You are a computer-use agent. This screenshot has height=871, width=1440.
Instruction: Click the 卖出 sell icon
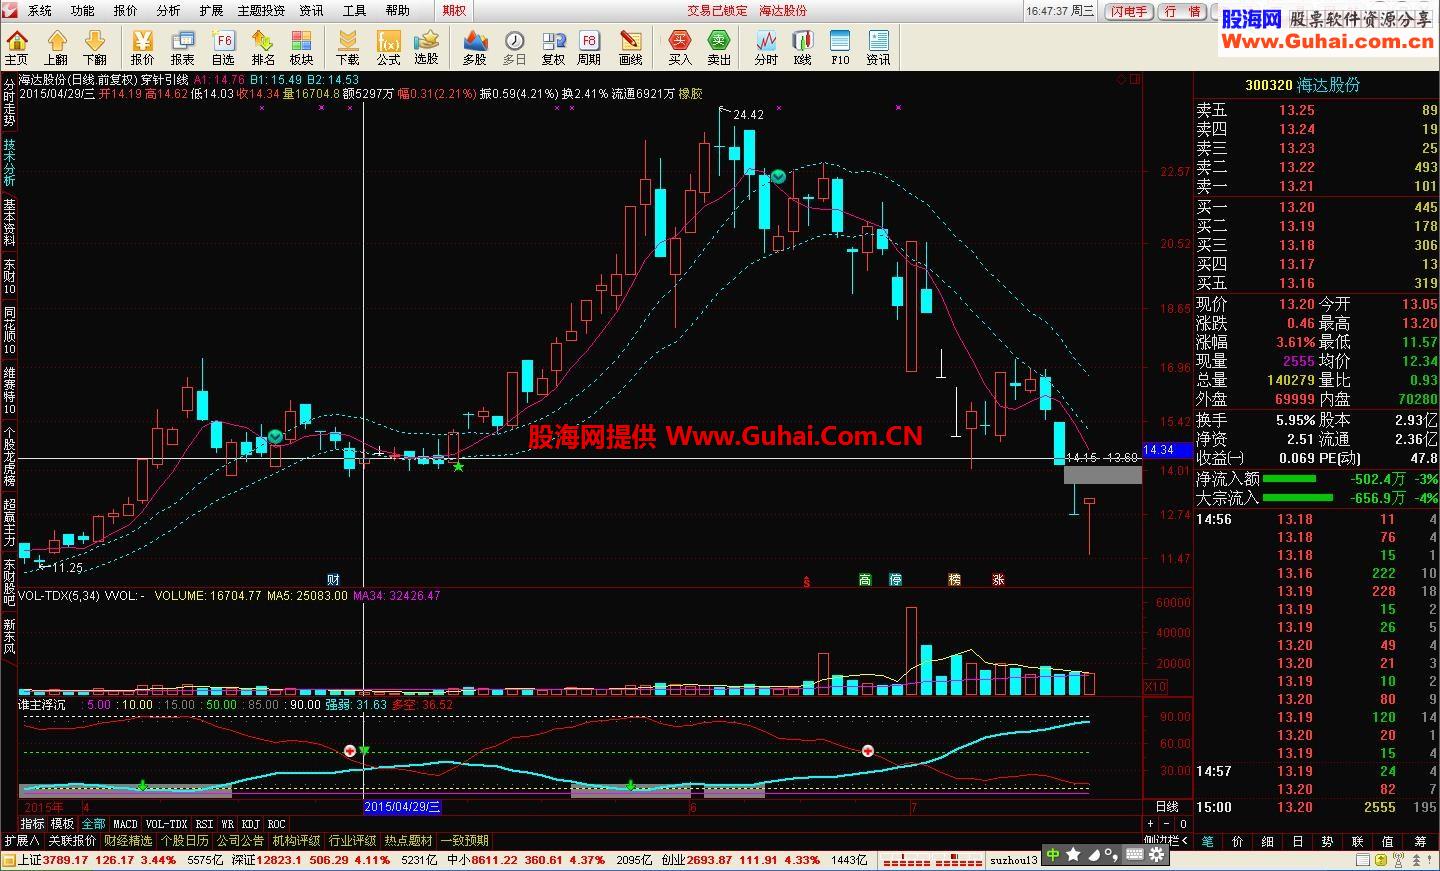[719, 47]
